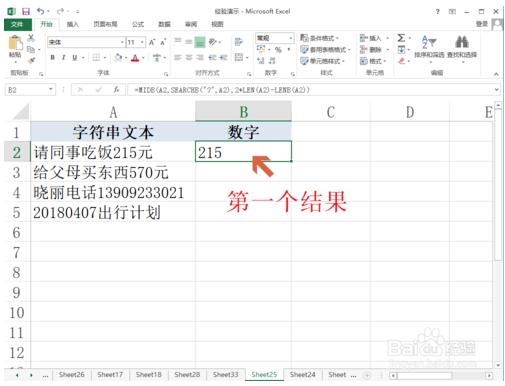Screen dimensions: 505x386
Task: Open Find and Select binoculars icon
Action: [462, 42]
